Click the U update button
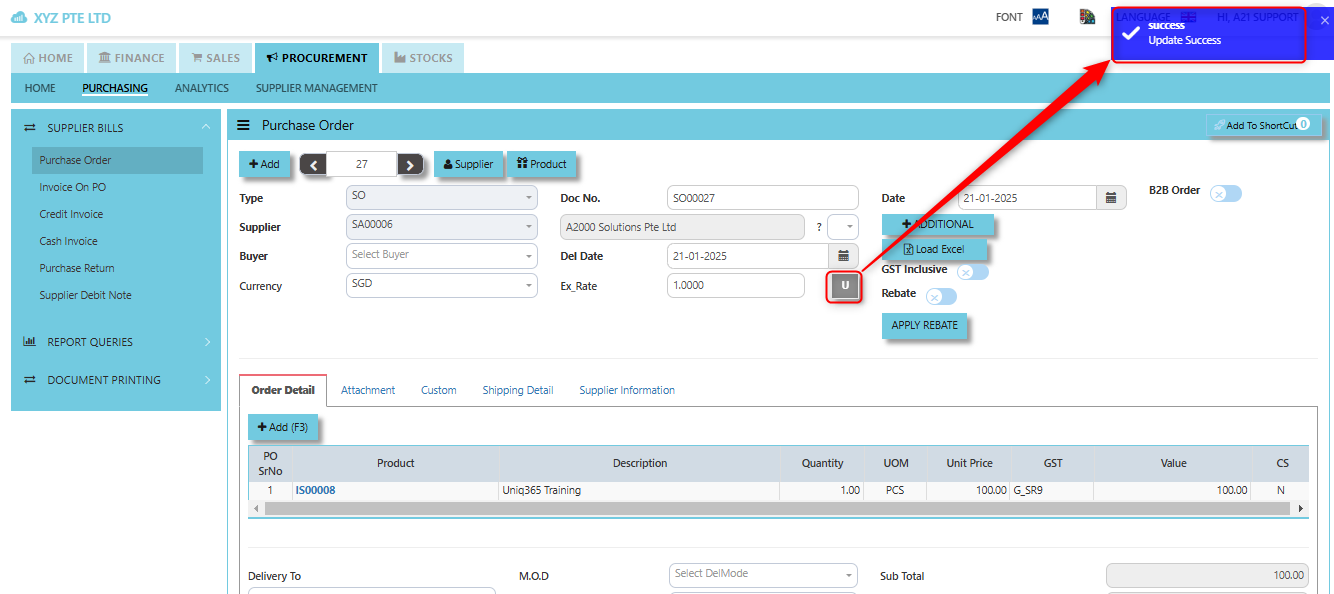 coord(844,287)
